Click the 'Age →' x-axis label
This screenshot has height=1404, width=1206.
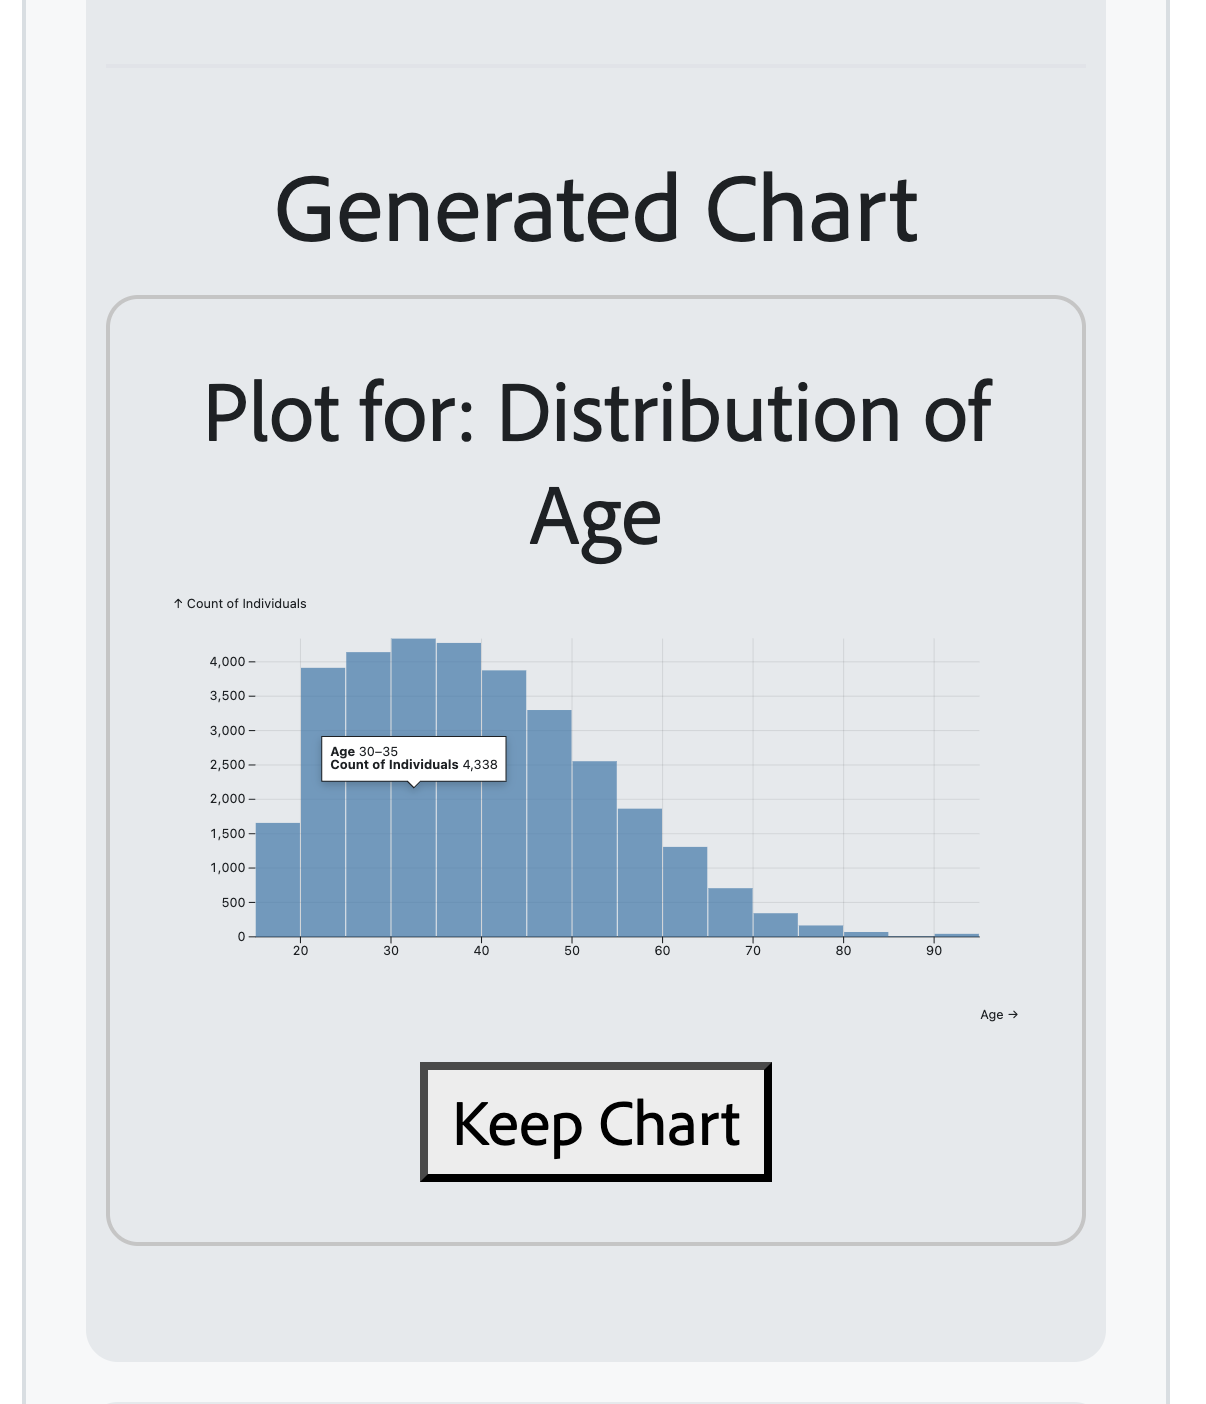click(998, 1014)
